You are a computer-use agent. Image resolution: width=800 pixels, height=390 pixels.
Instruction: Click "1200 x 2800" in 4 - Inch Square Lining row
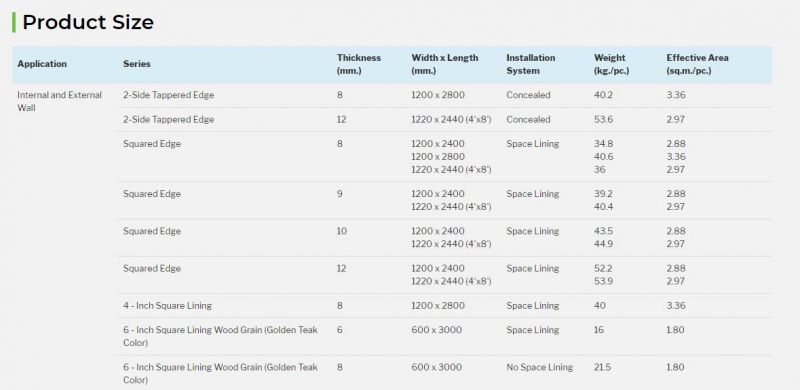point(438,306)
